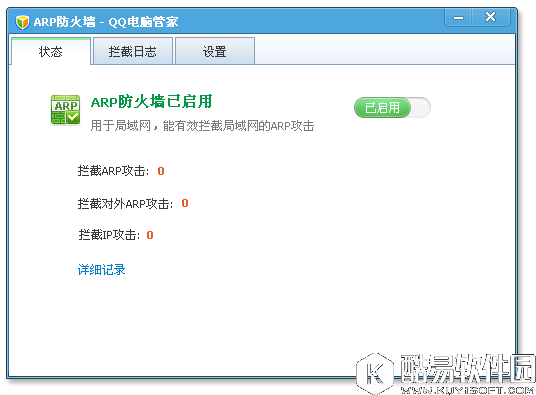Click the 拦截对外ARP攻击 count value

click(x=185, y=203)
